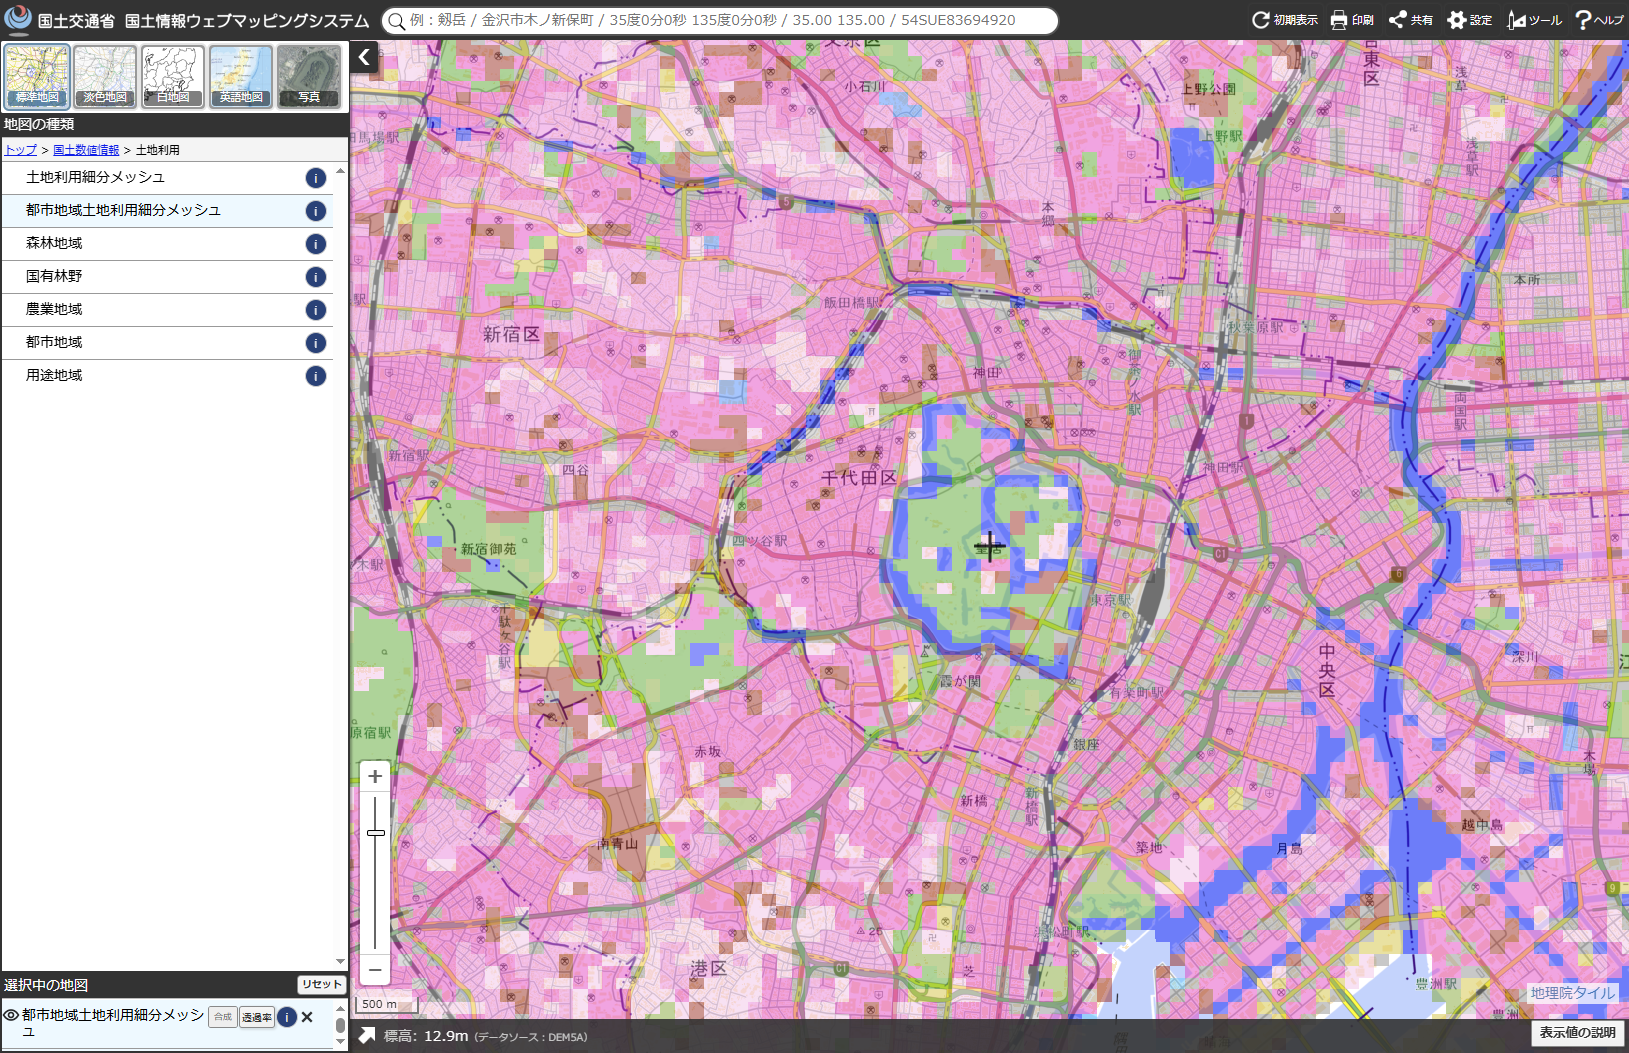Select 土地利用細分メッシュ from the list

pos(95,177)
